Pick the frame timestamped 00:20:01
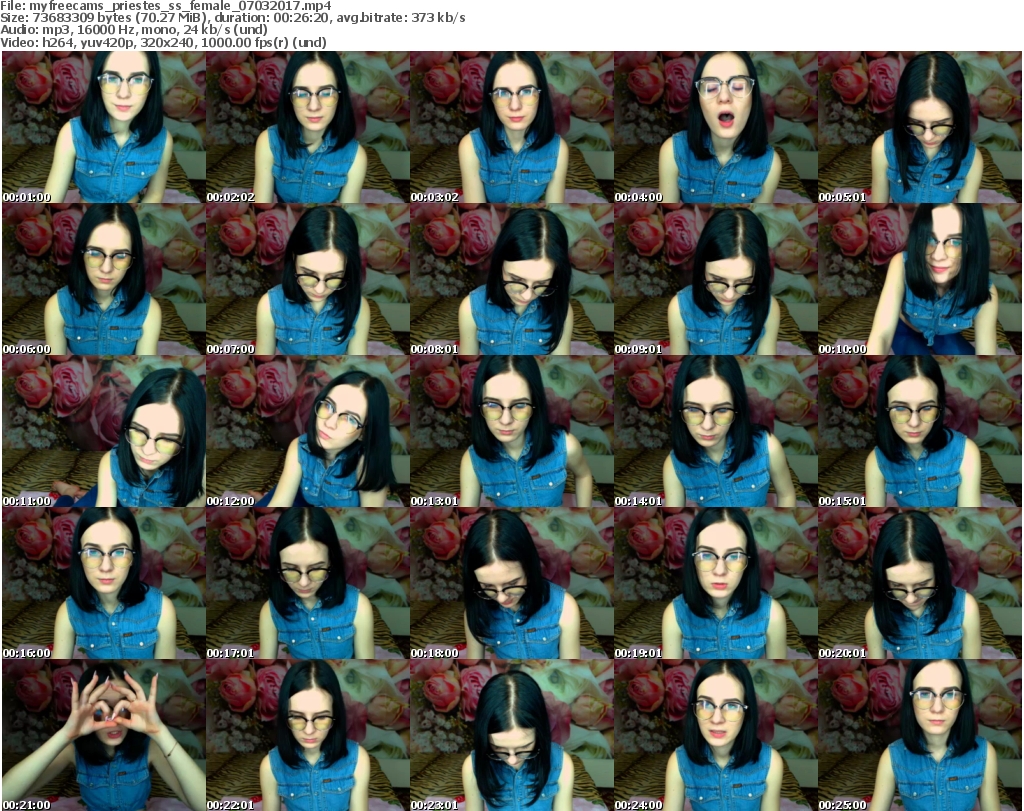Viewport: 1024px width, 811px height. click(920, 583)
